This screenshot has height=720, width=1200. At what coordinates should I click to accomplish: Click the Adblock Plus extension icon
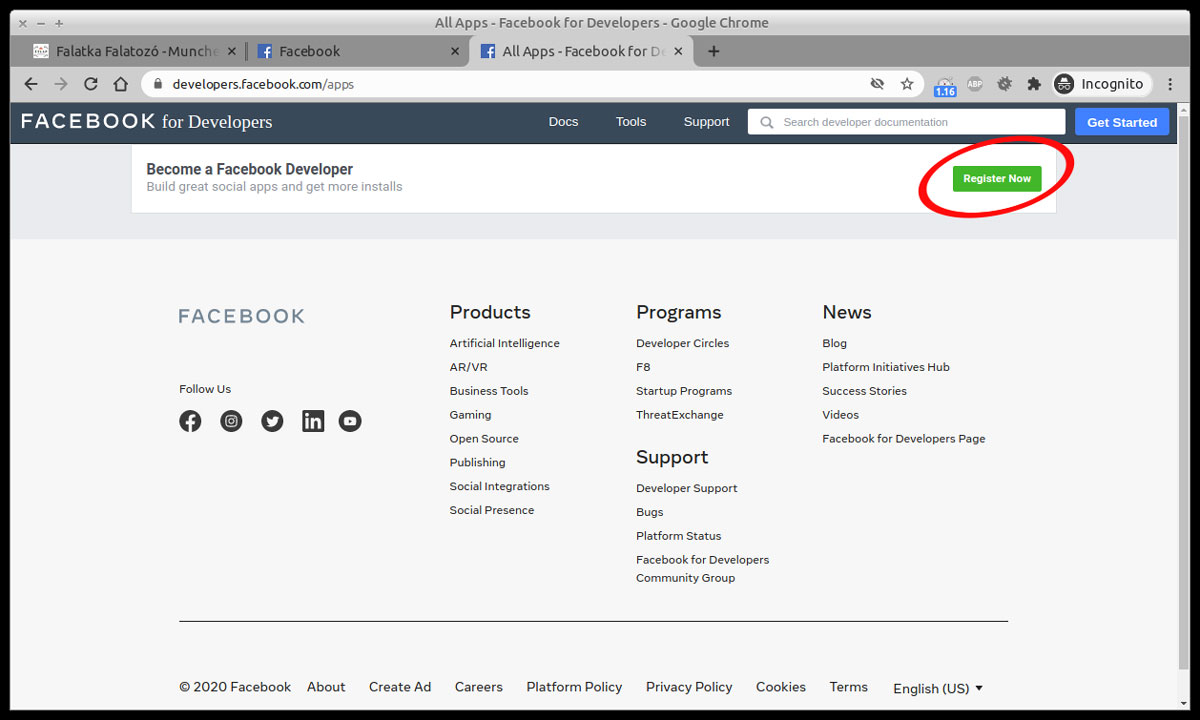coord(975,84)
